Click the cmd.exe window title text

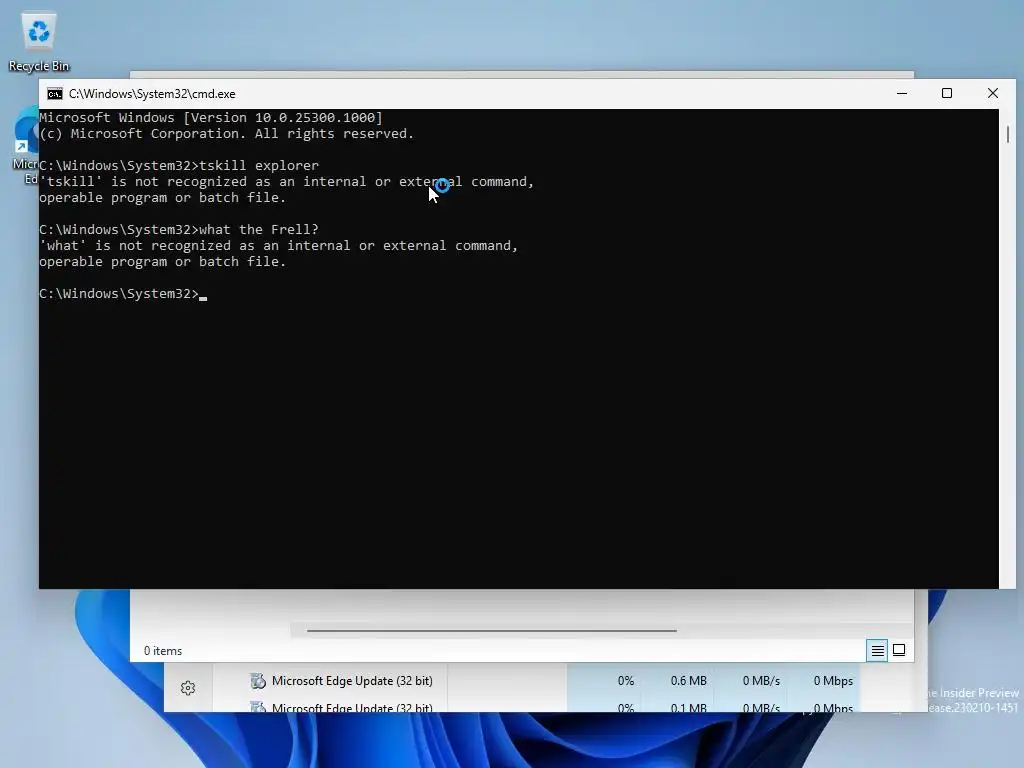(152, 94)
